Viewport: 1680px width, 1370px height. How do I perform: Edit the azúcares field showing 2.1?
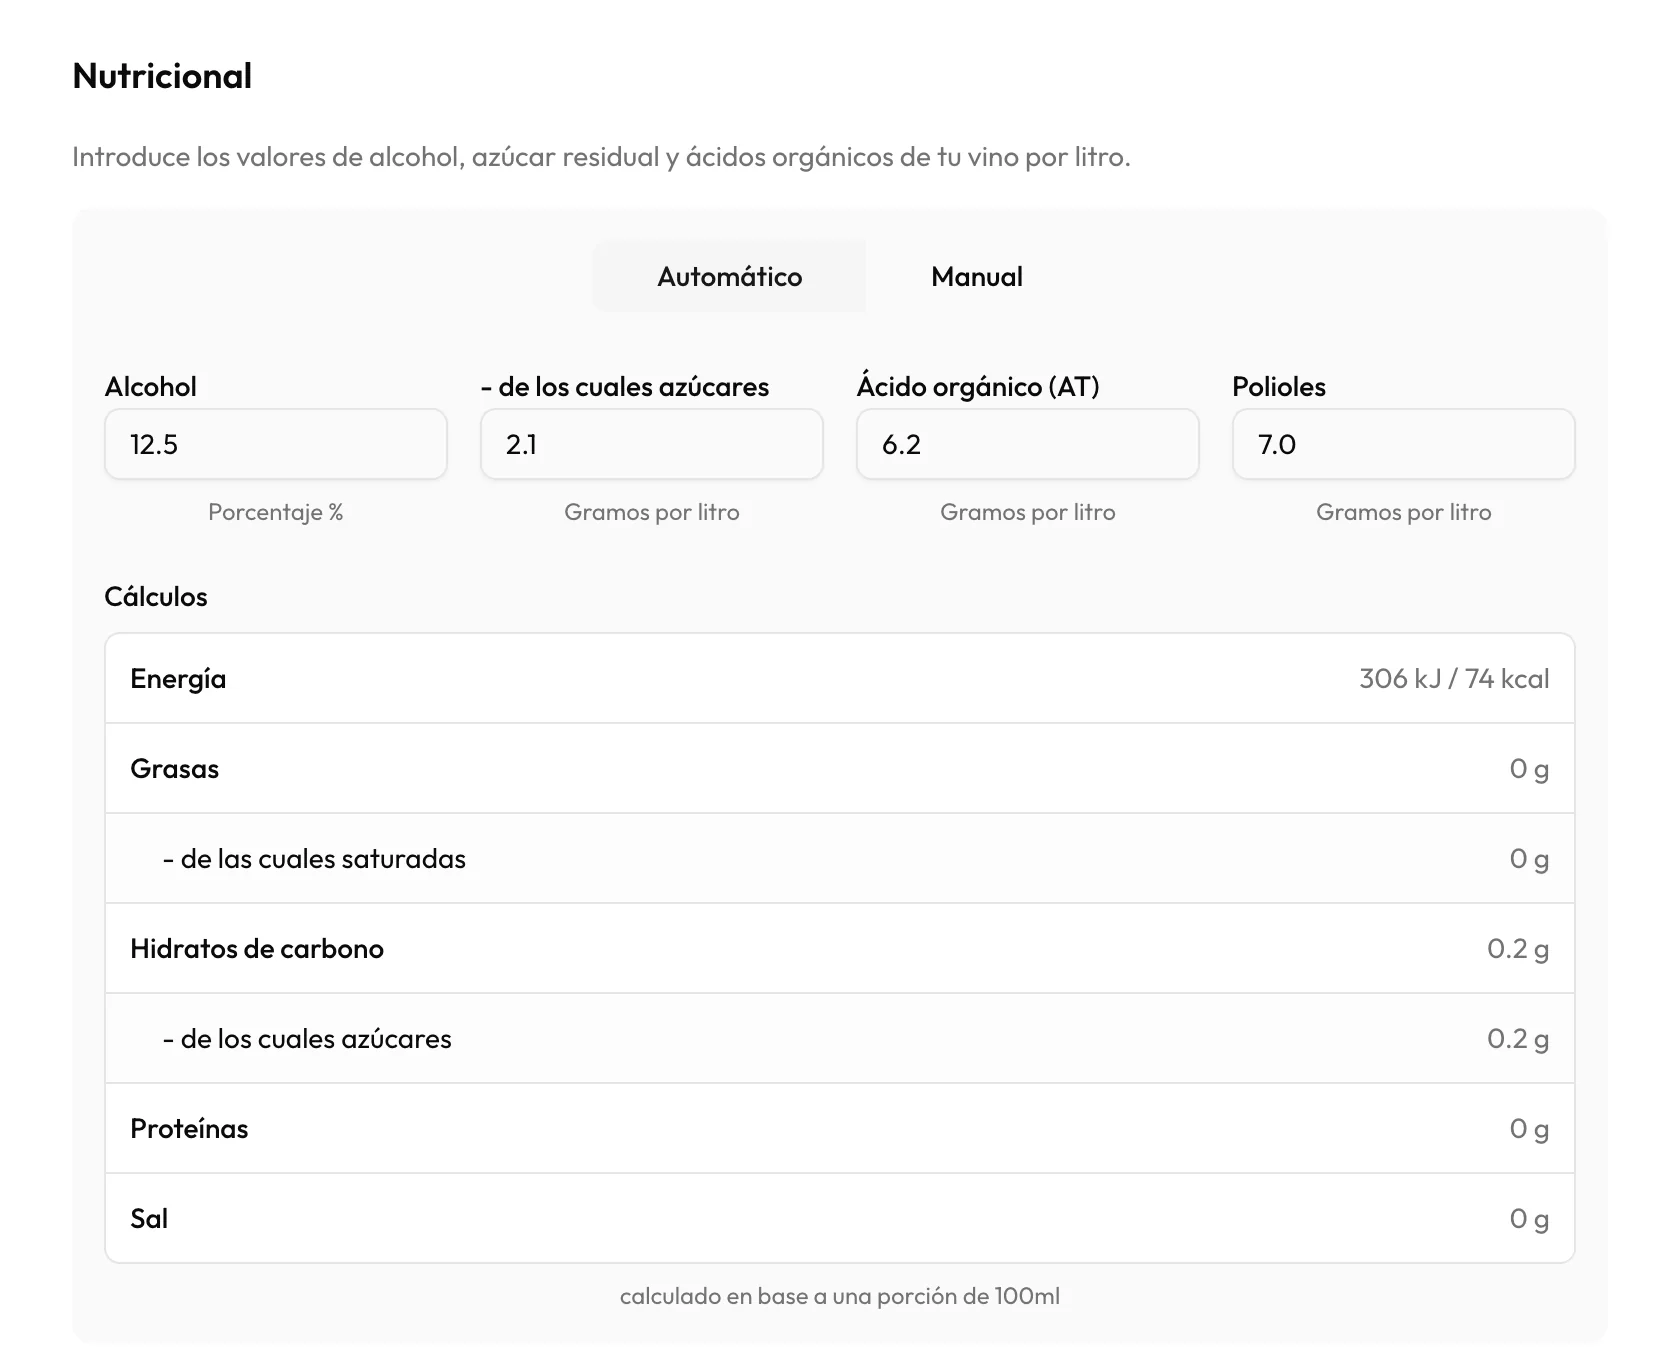point(652,444)
